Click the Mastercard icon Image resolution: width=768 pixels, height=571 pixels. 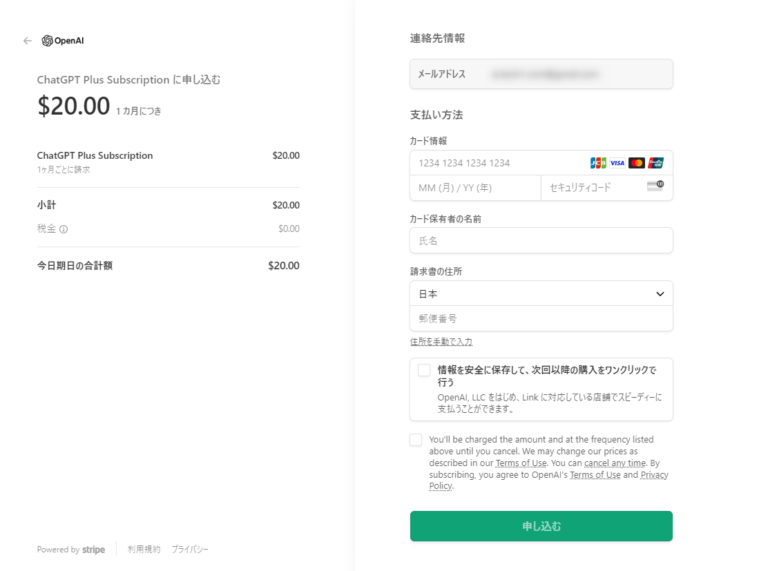pos(636,163)
